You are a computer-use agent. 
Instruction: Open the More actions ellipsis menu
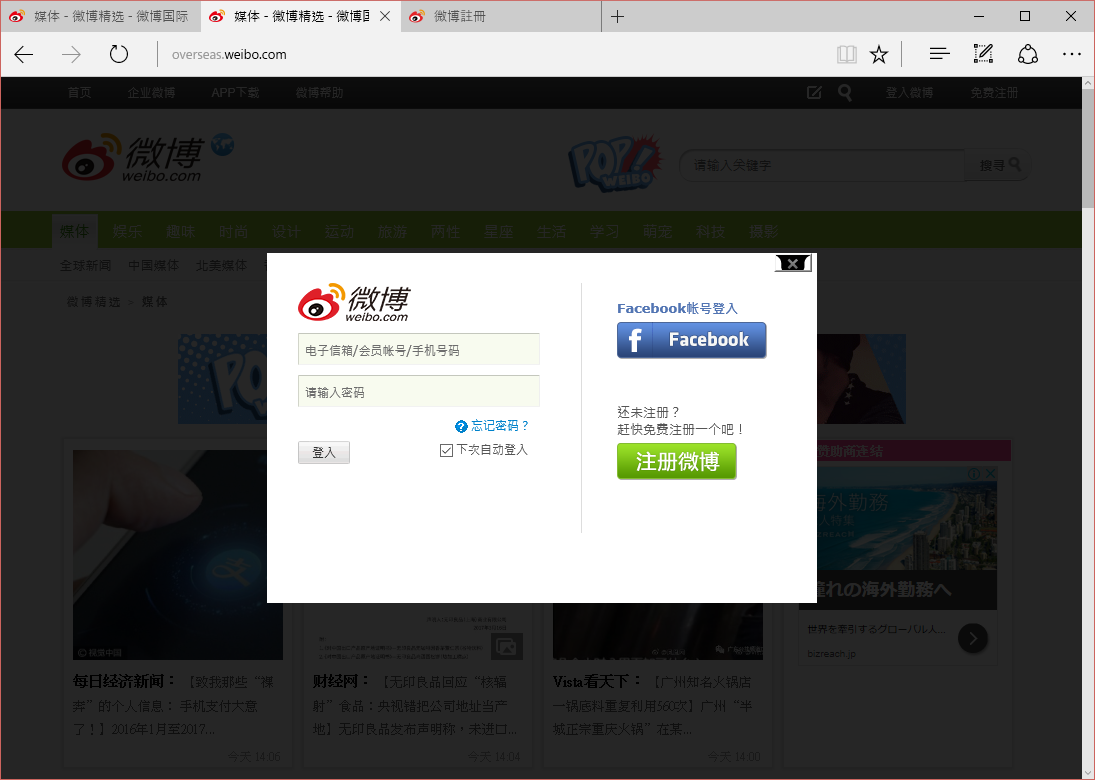(1071, 54)
